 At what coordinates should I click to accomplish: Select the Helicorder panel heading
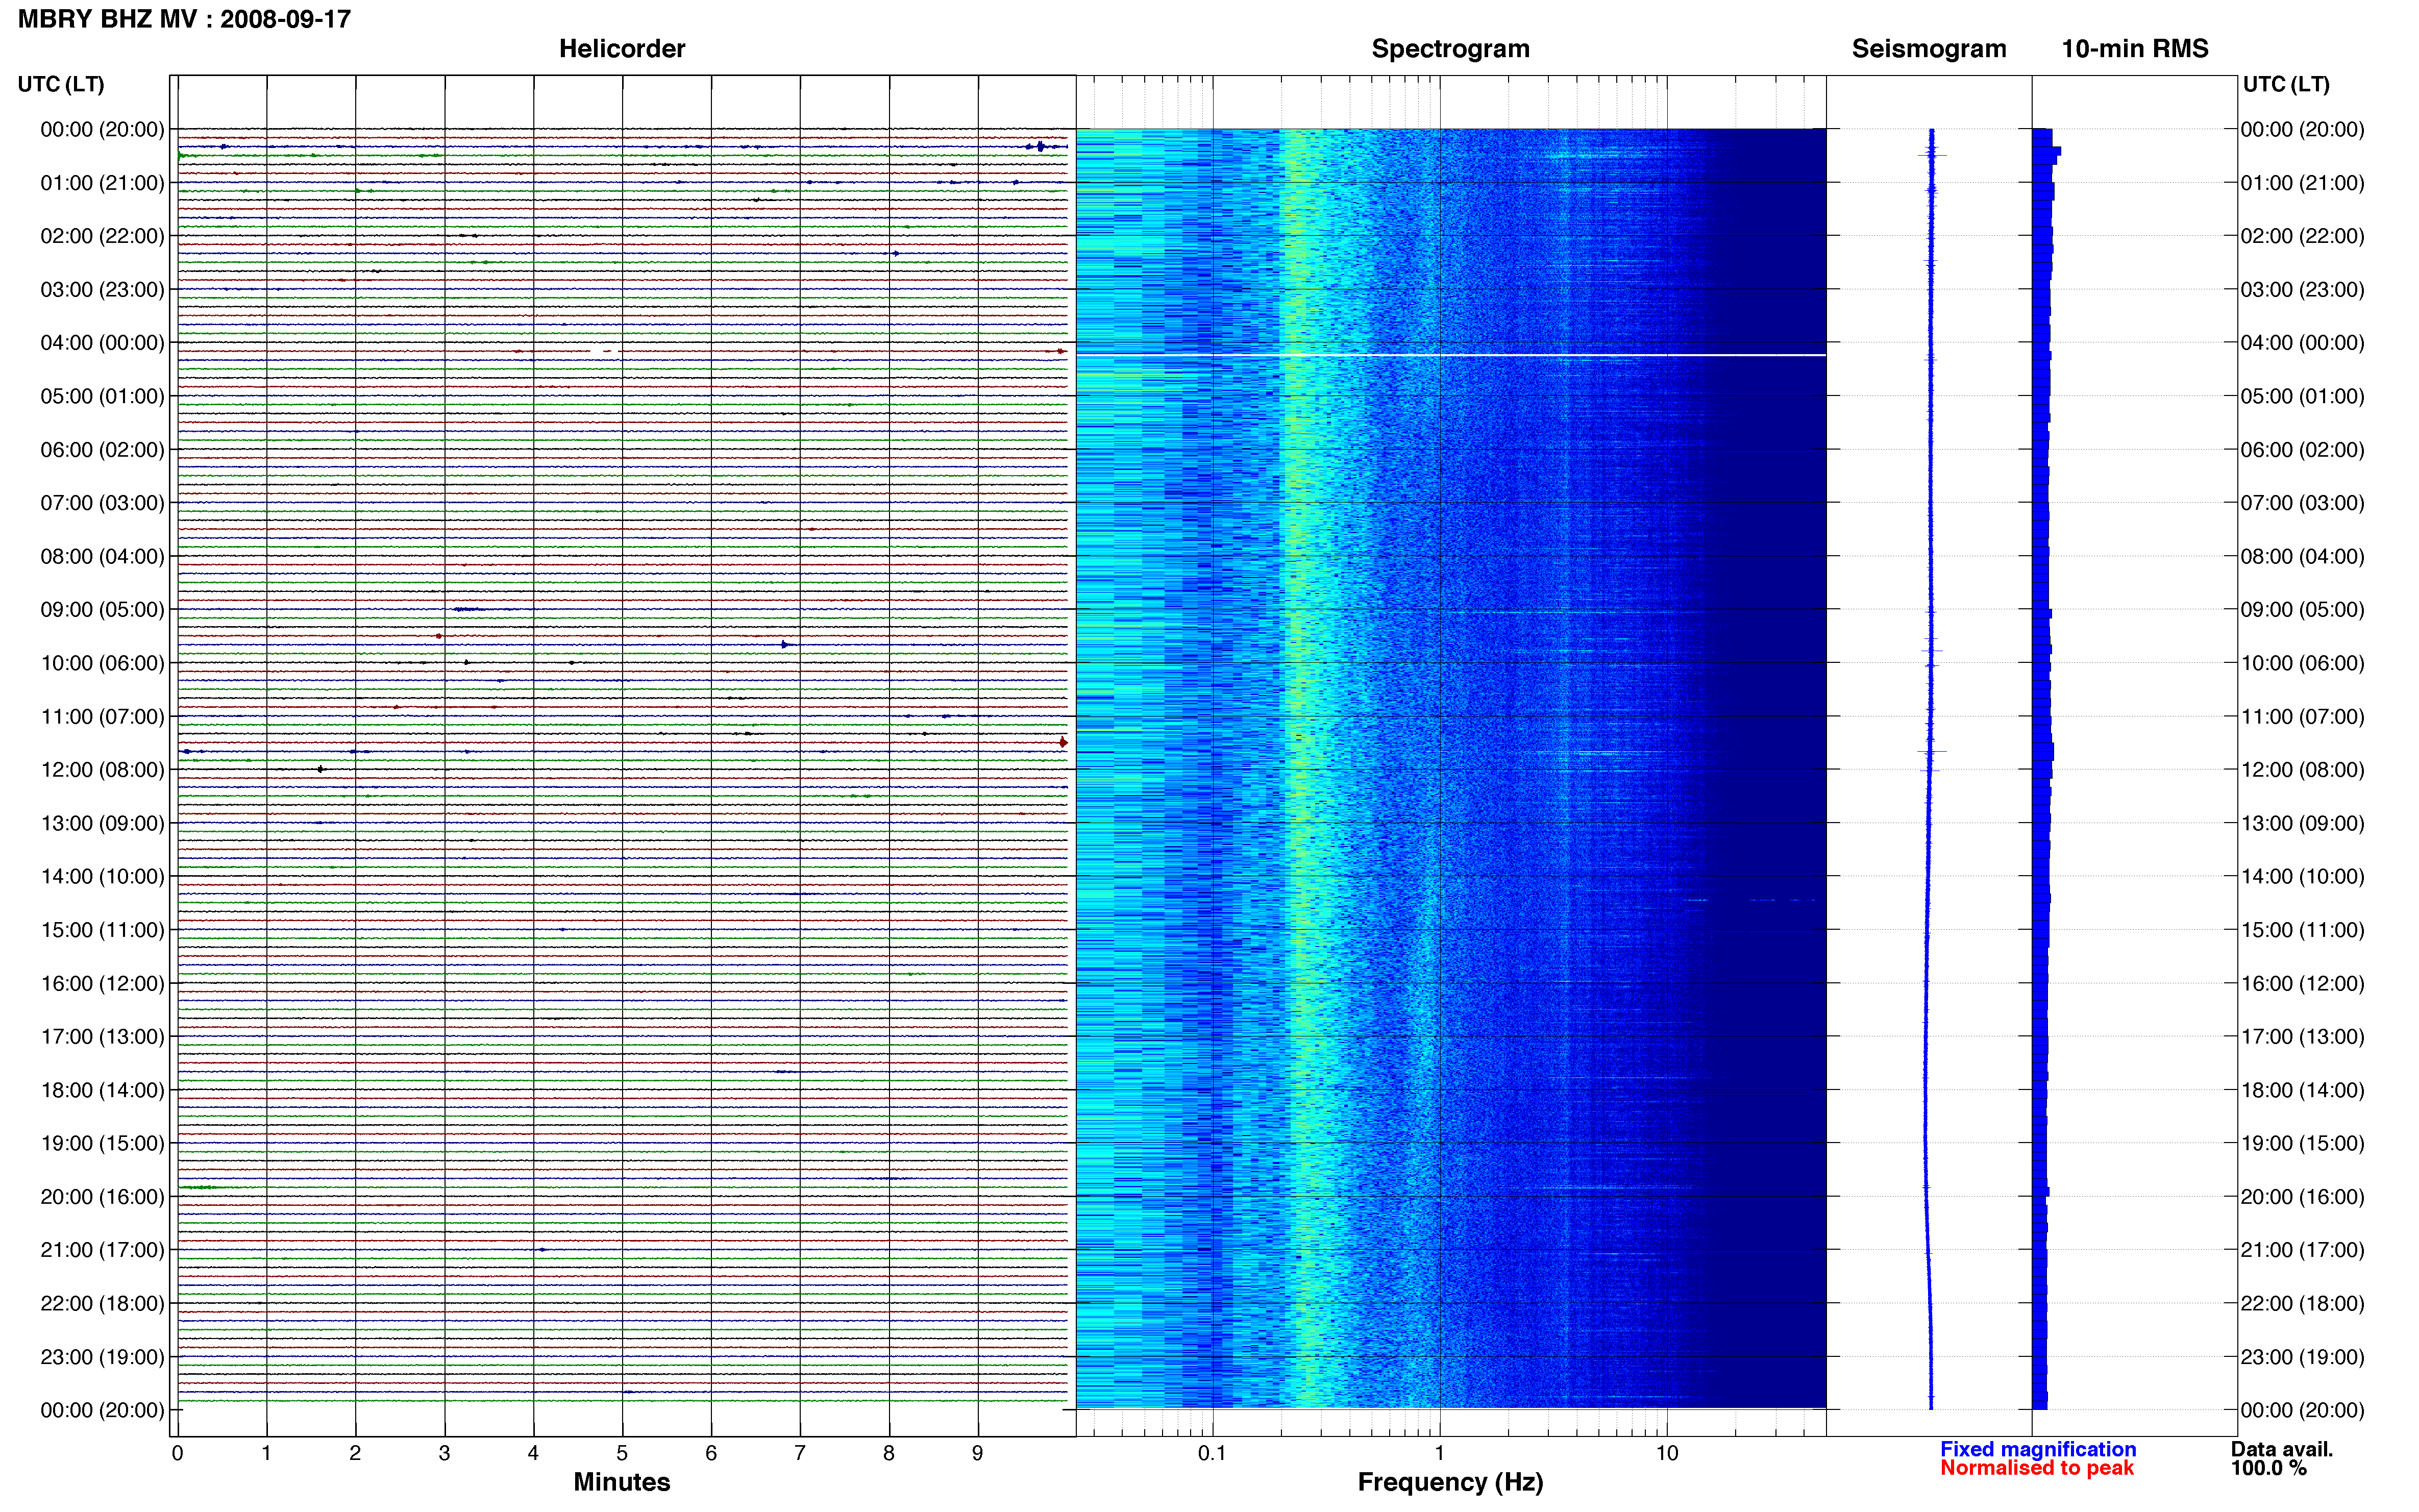point(621,49)
